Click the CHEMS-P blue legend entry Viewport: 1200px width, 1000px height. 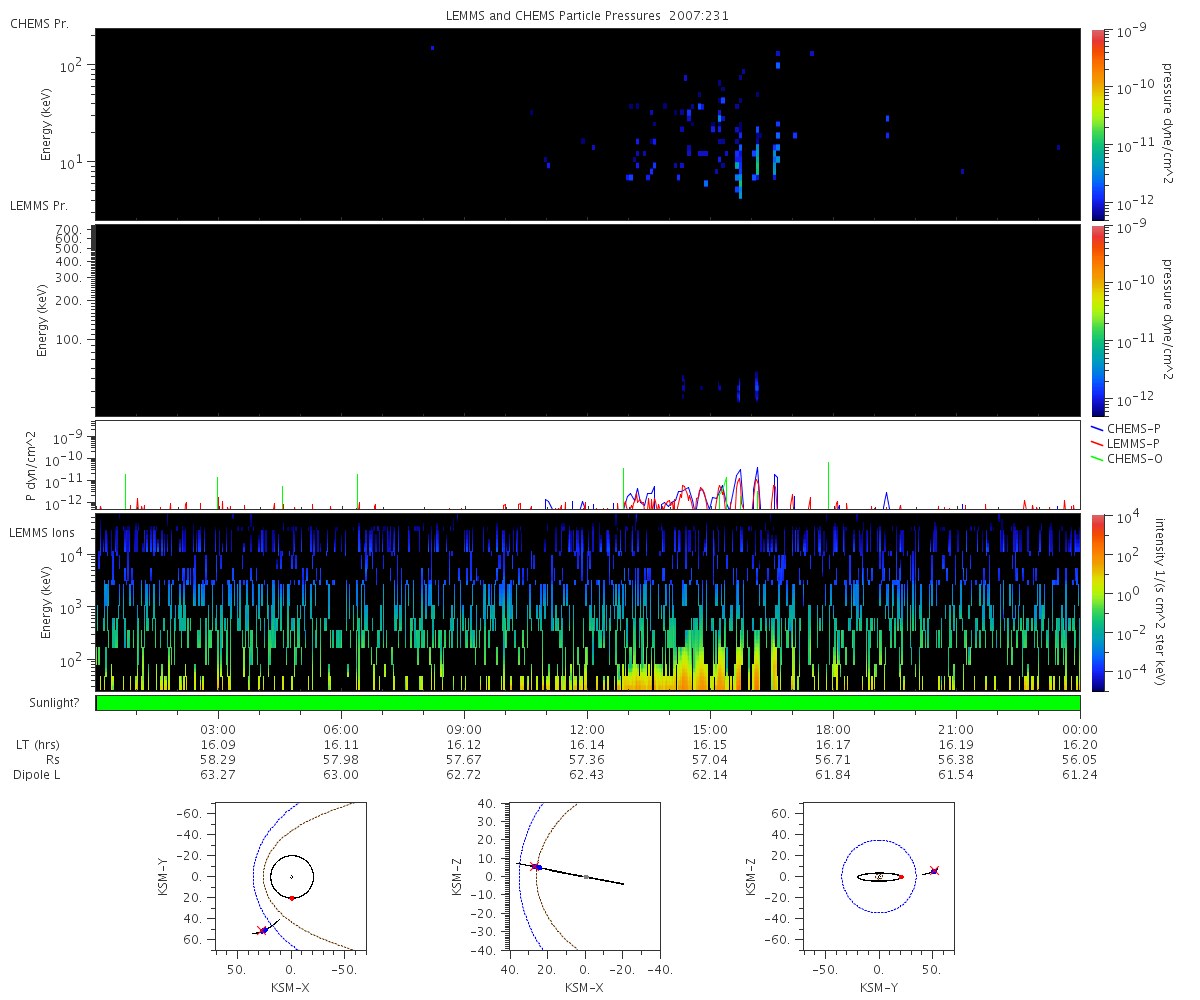(1129, 429)
